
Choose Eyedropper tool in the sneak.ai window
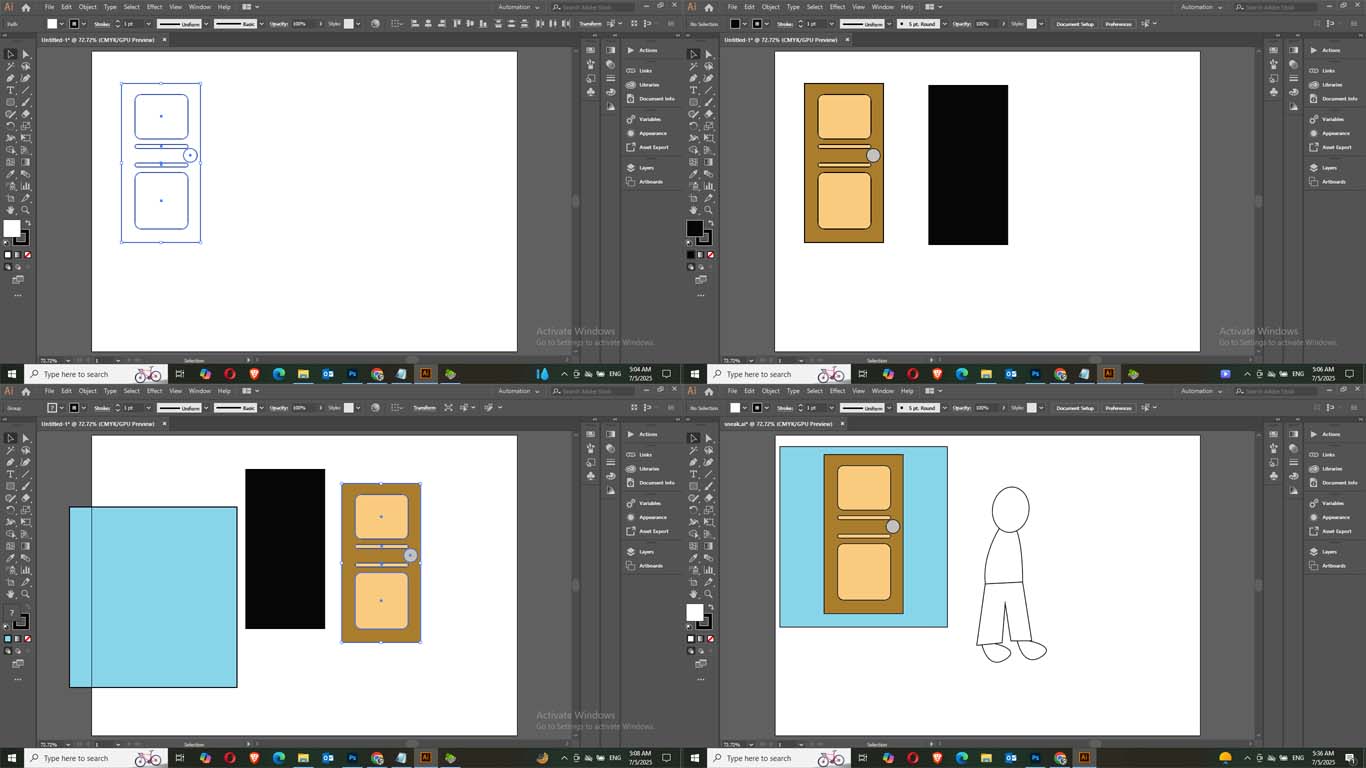pos(693,558)
